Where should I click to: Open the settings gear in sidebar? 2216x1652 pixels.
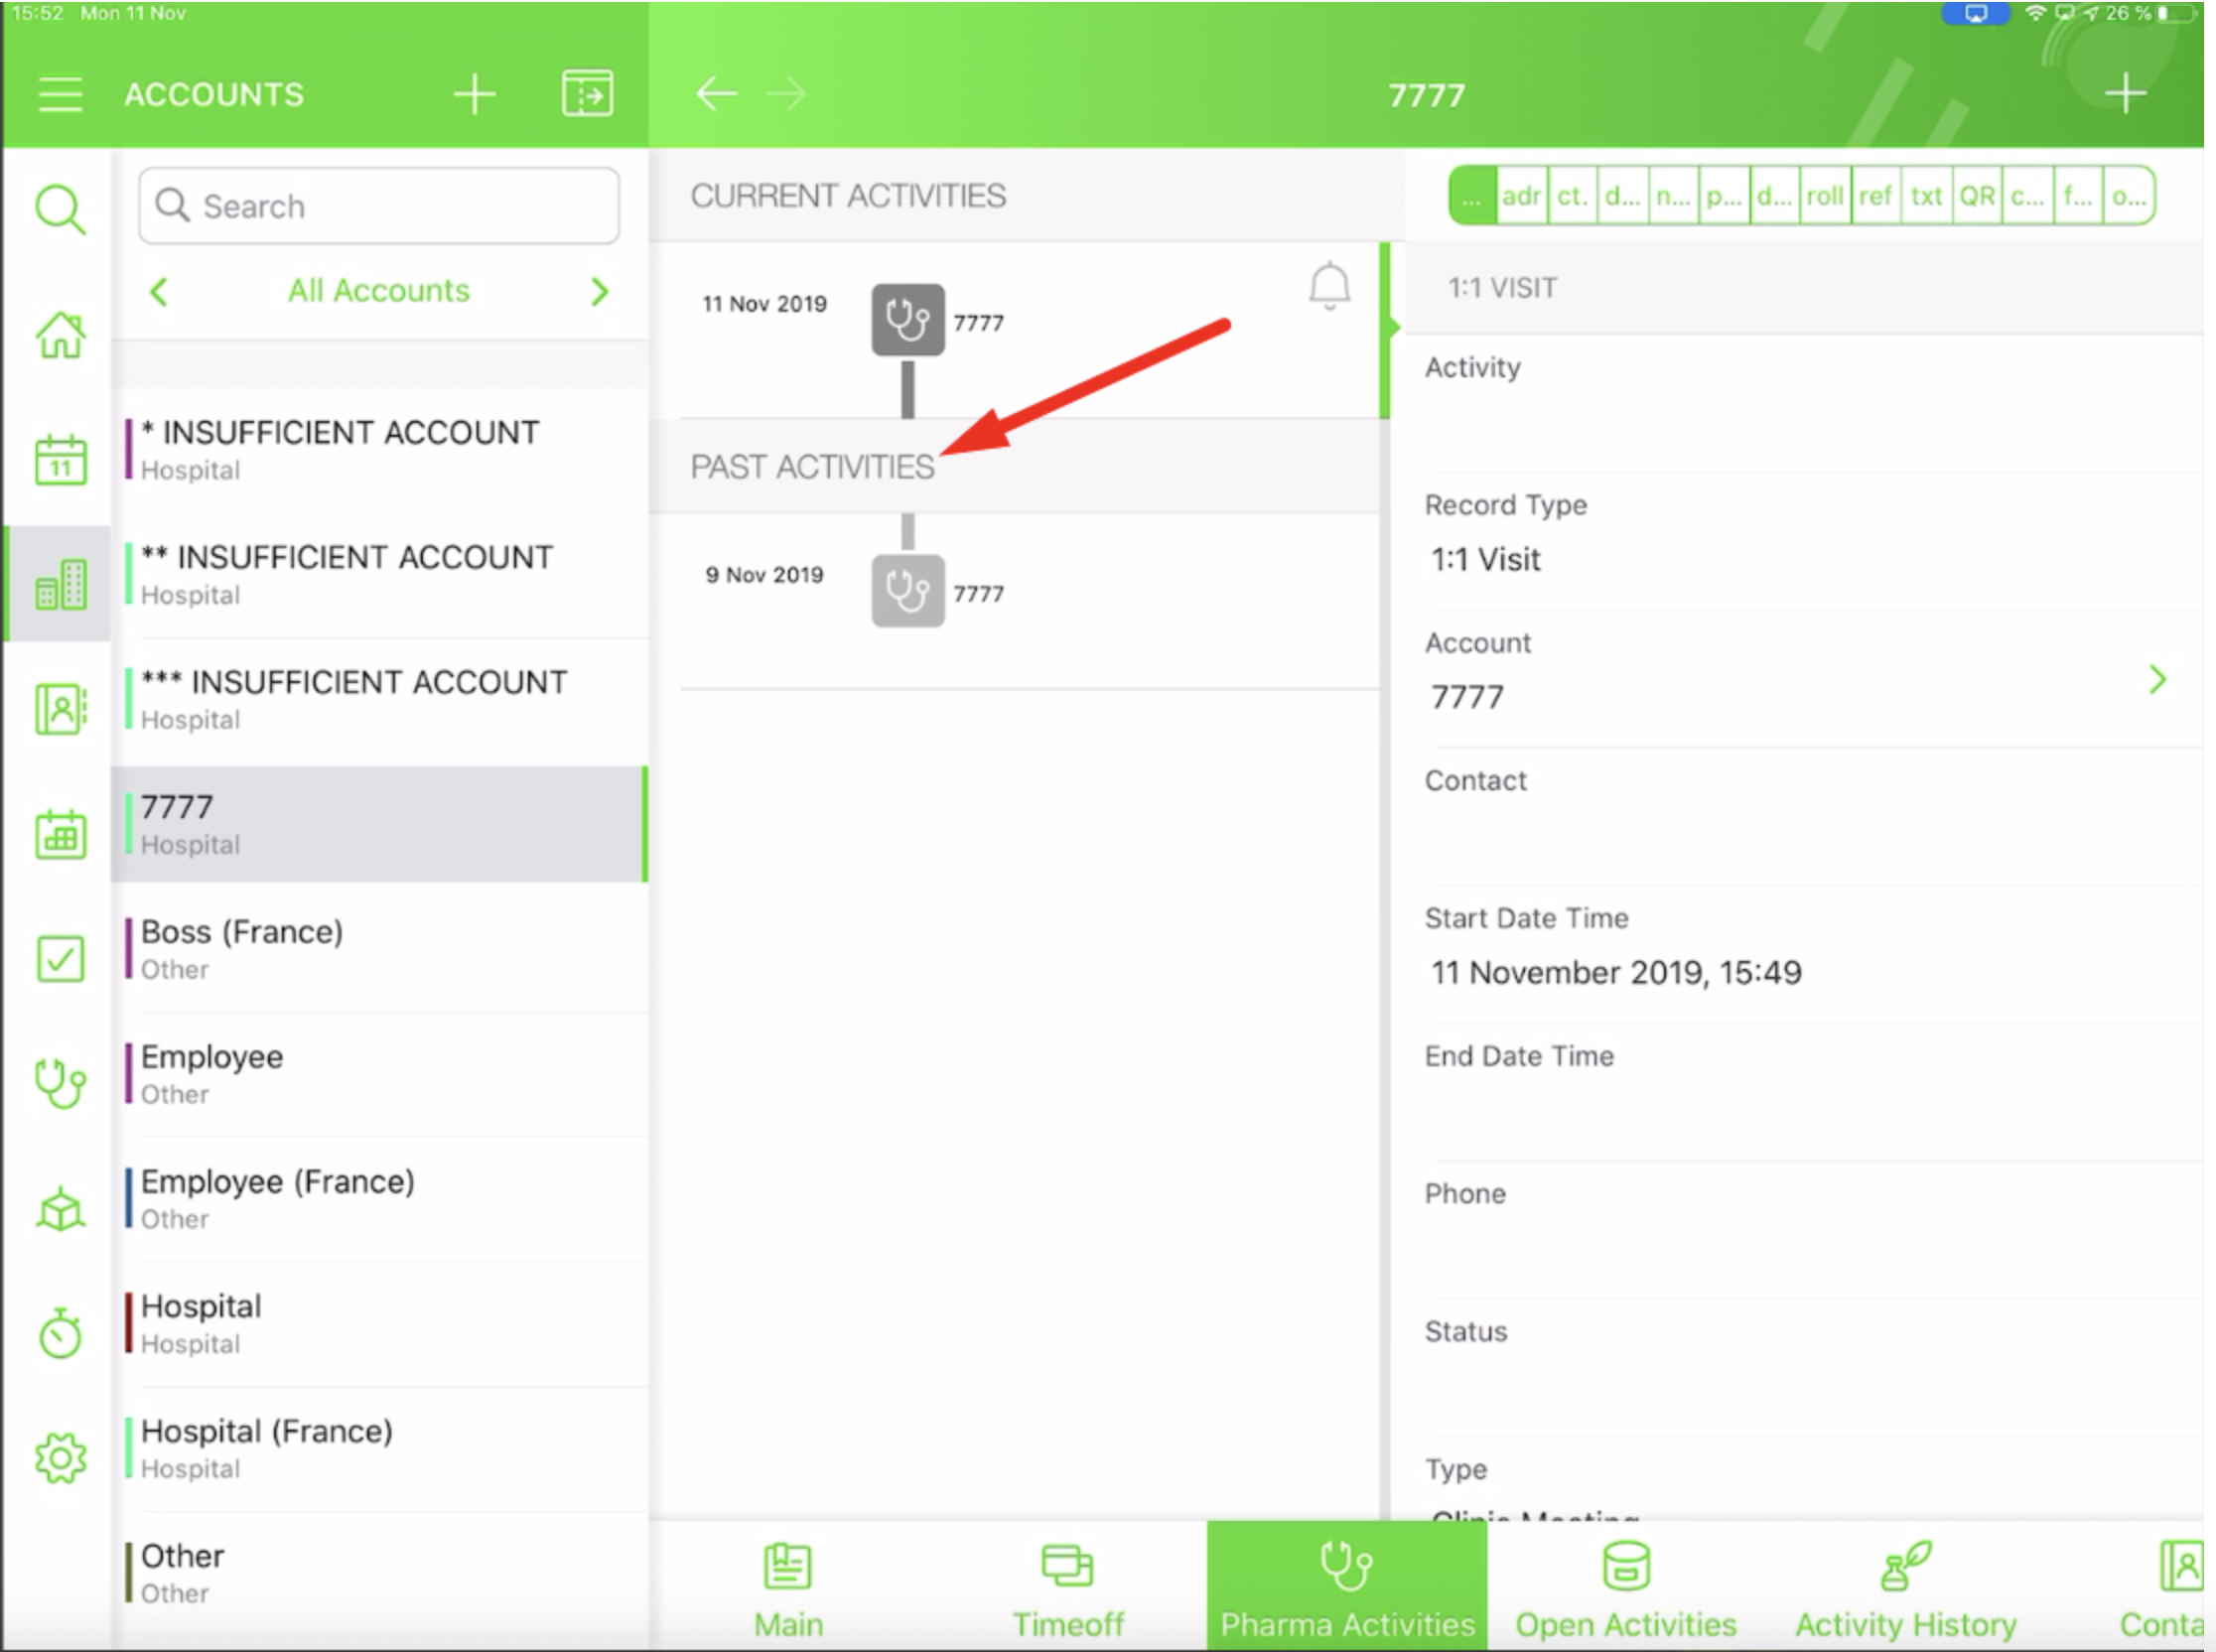(x=61, y=1458)
